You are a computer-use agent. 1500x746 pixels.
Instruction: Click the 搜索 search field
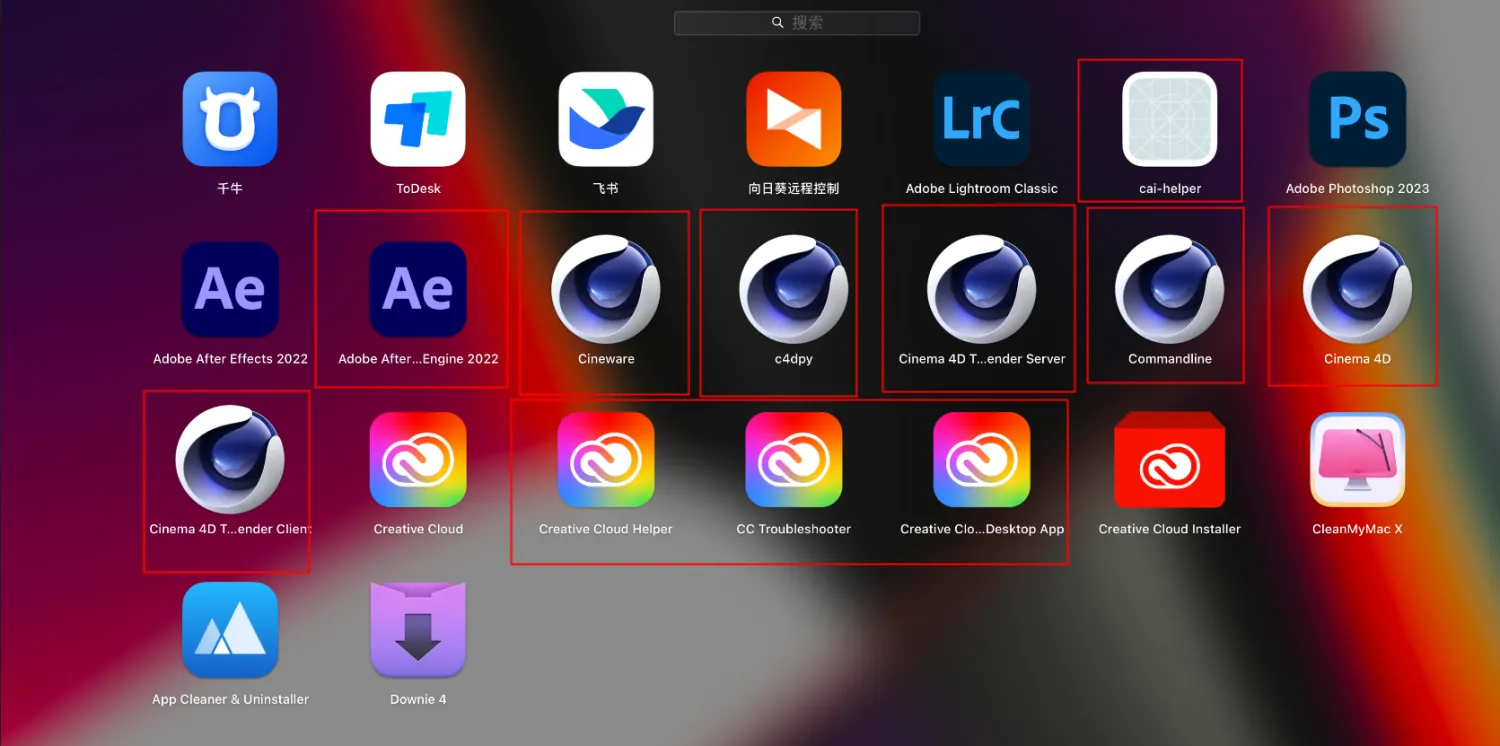coord(797,23)
